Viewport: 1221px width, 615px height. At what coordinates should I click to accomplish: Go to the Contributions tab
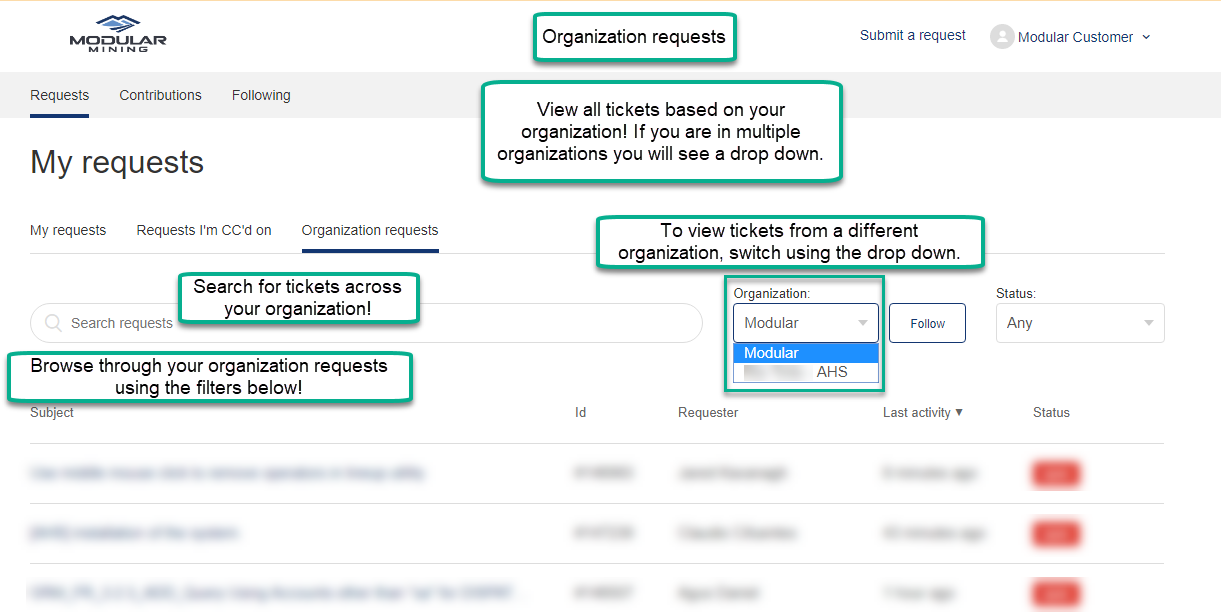(x=161, y=95)
